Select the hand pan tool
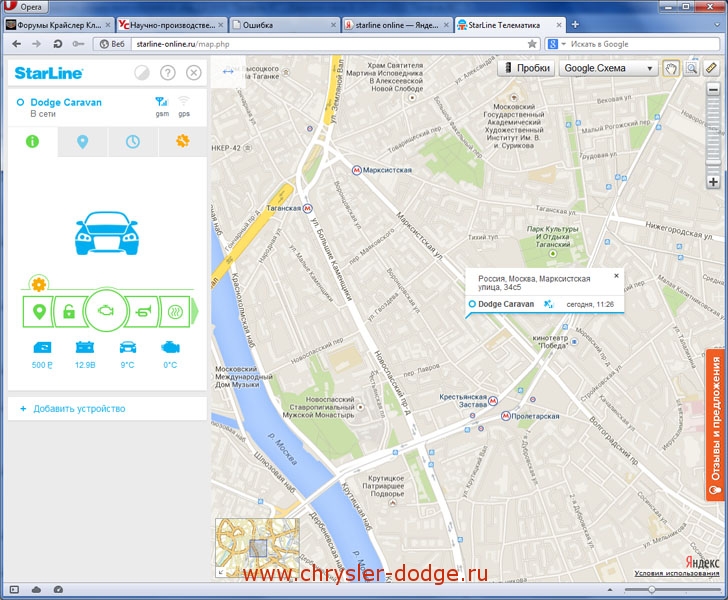This screenshot has height=600, width=728. click(x=670, y=69)
